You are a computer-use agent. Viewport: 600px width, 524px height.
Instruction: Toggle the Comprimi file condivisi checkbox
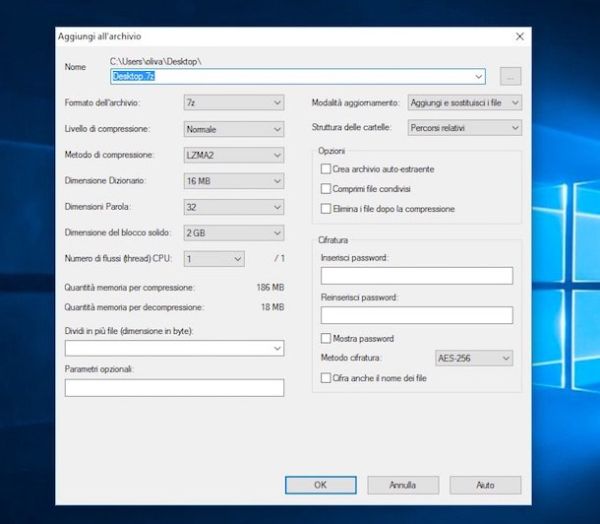coord(325,189)
